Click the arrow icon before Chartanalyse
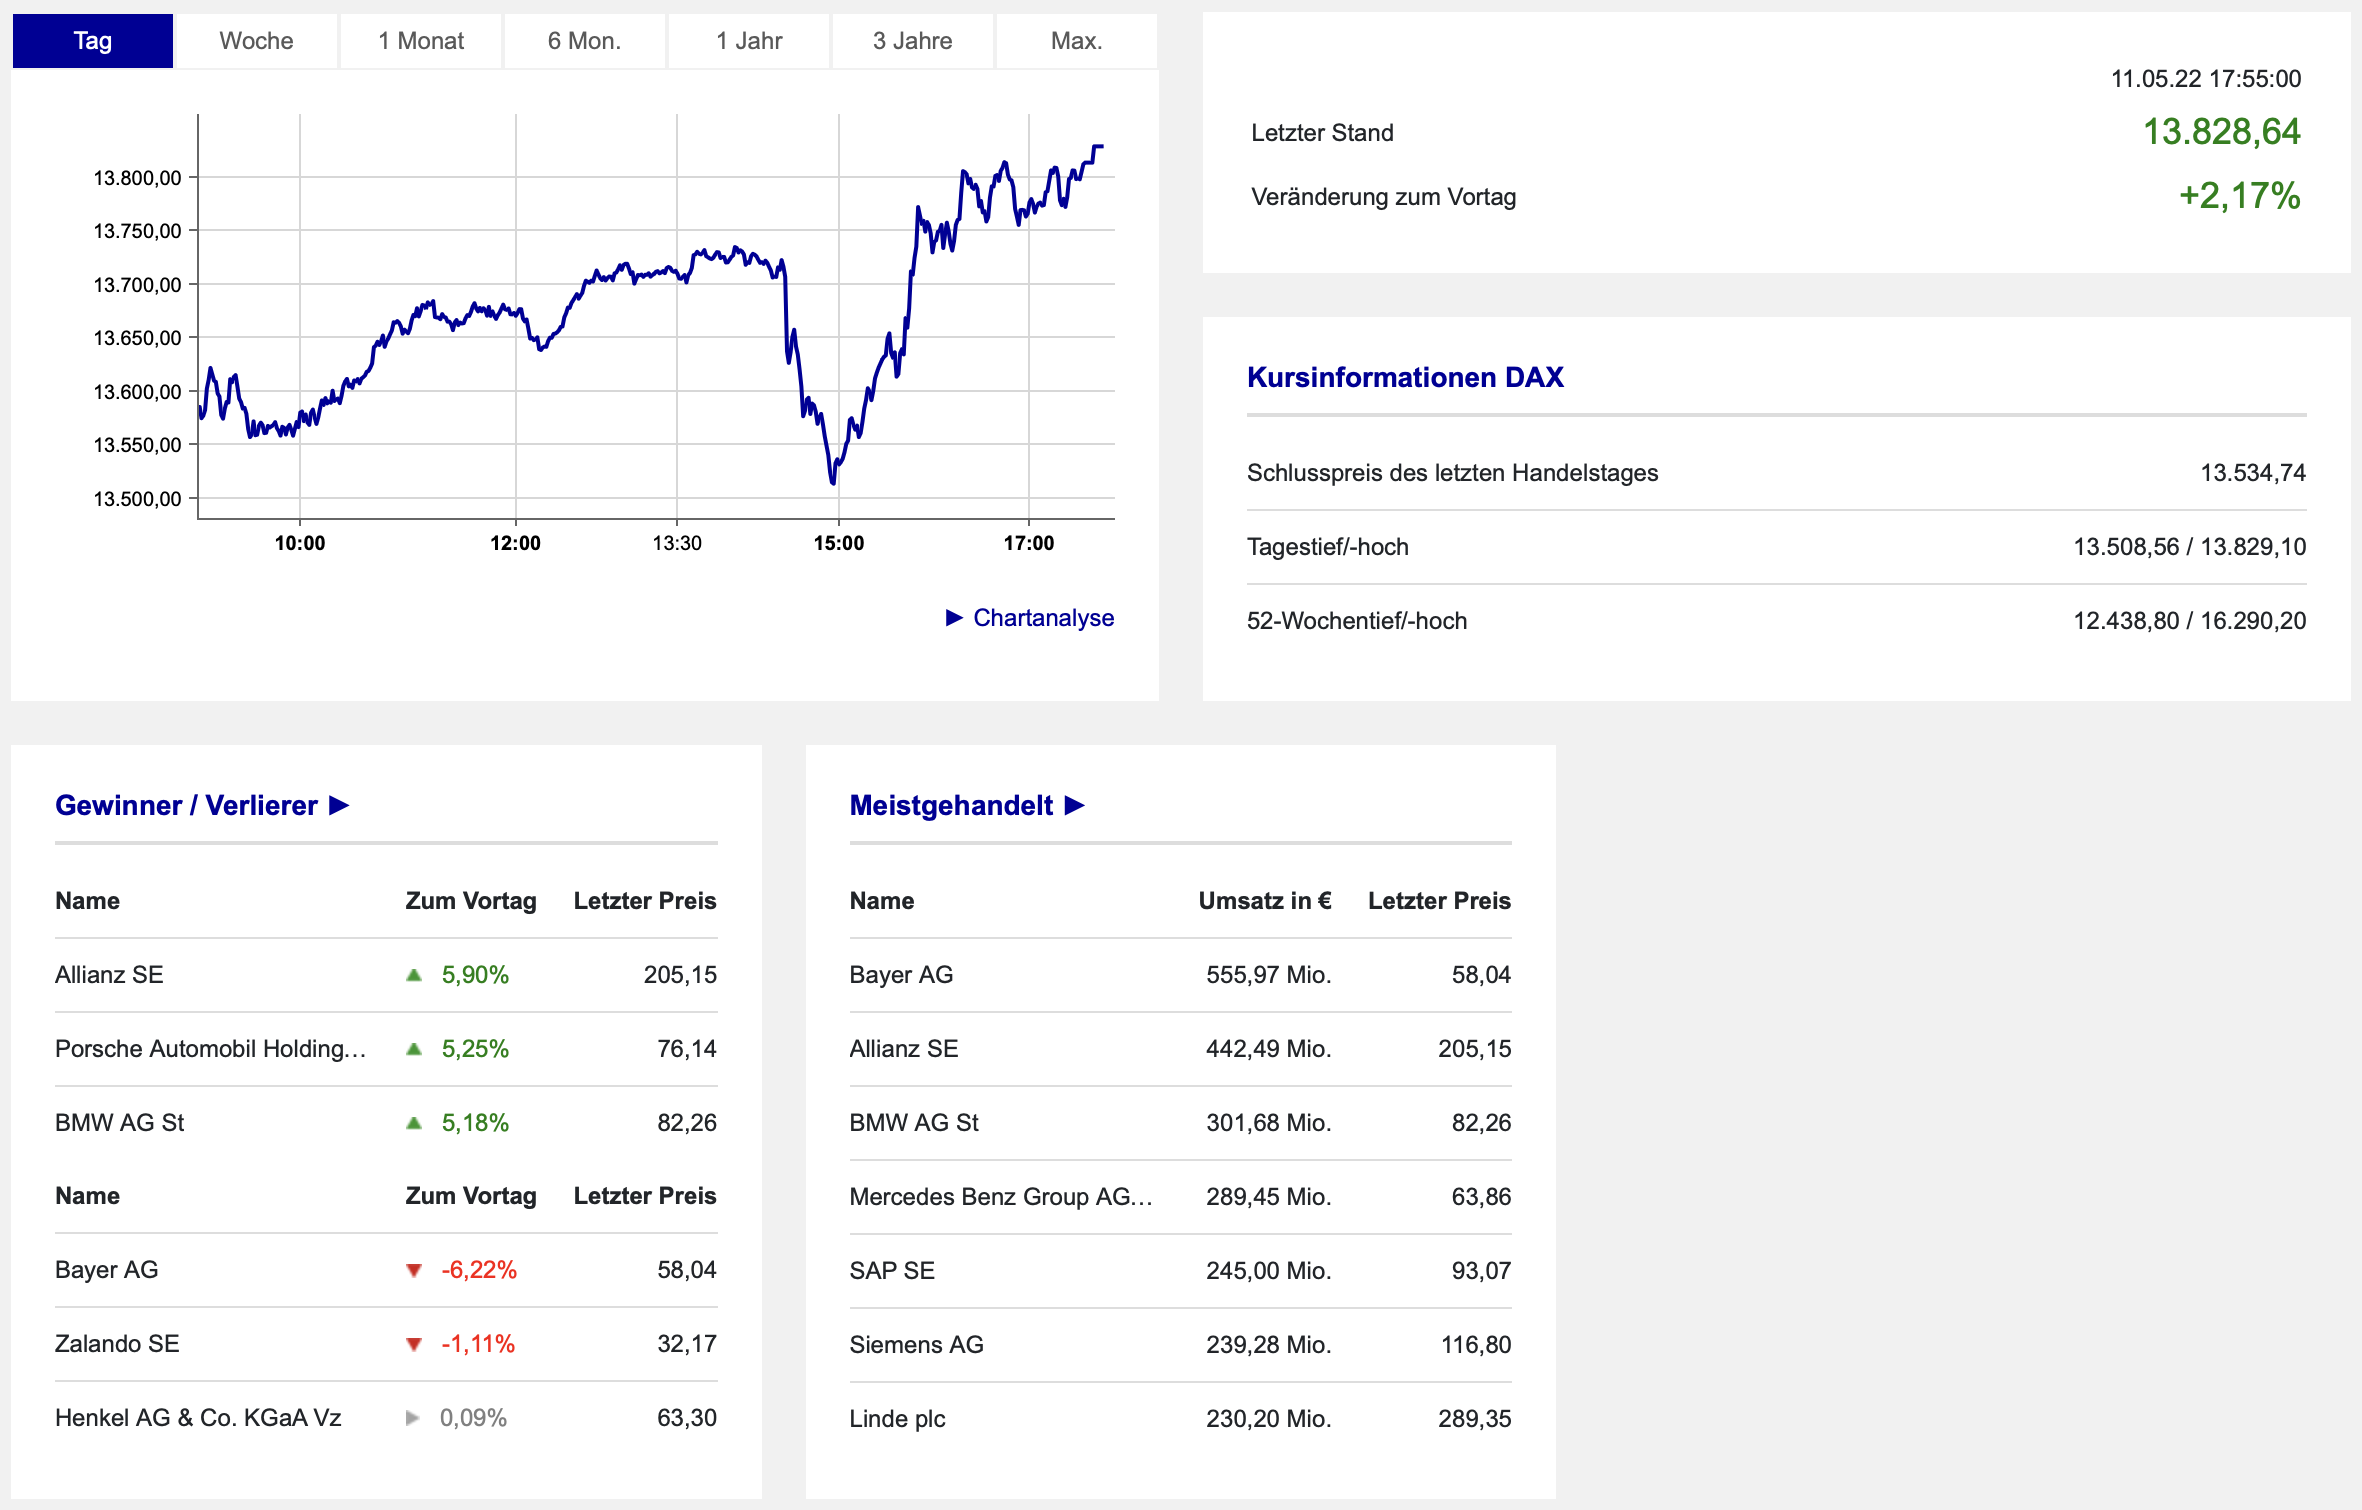Screen dimensions: 2362x1510 tap(954, 618)
